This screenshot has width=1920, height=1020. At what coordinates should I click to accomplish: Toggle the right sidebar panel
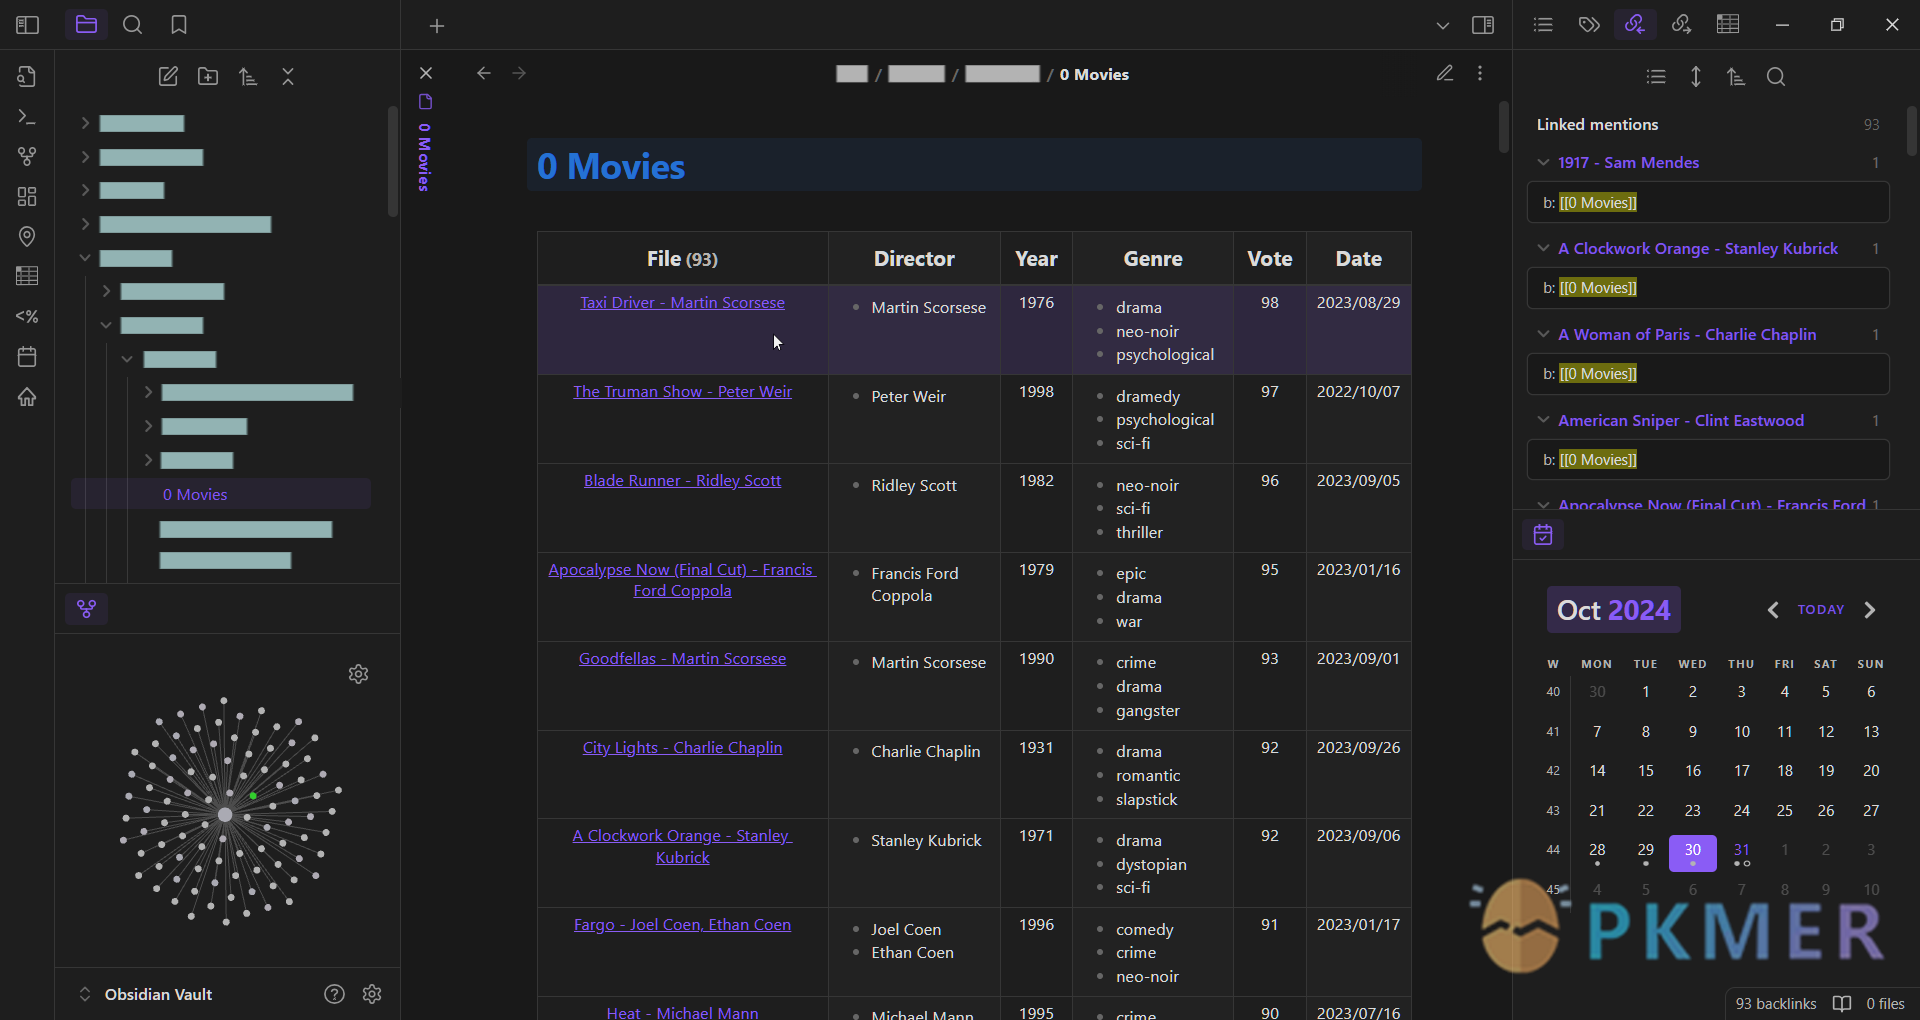click(x=1483, y=25)
